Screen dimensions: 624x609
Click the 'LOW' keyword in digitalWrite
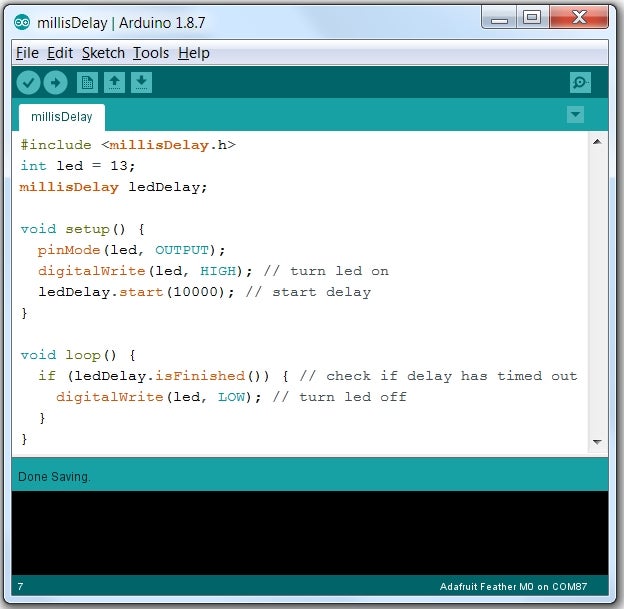point(231,397)
